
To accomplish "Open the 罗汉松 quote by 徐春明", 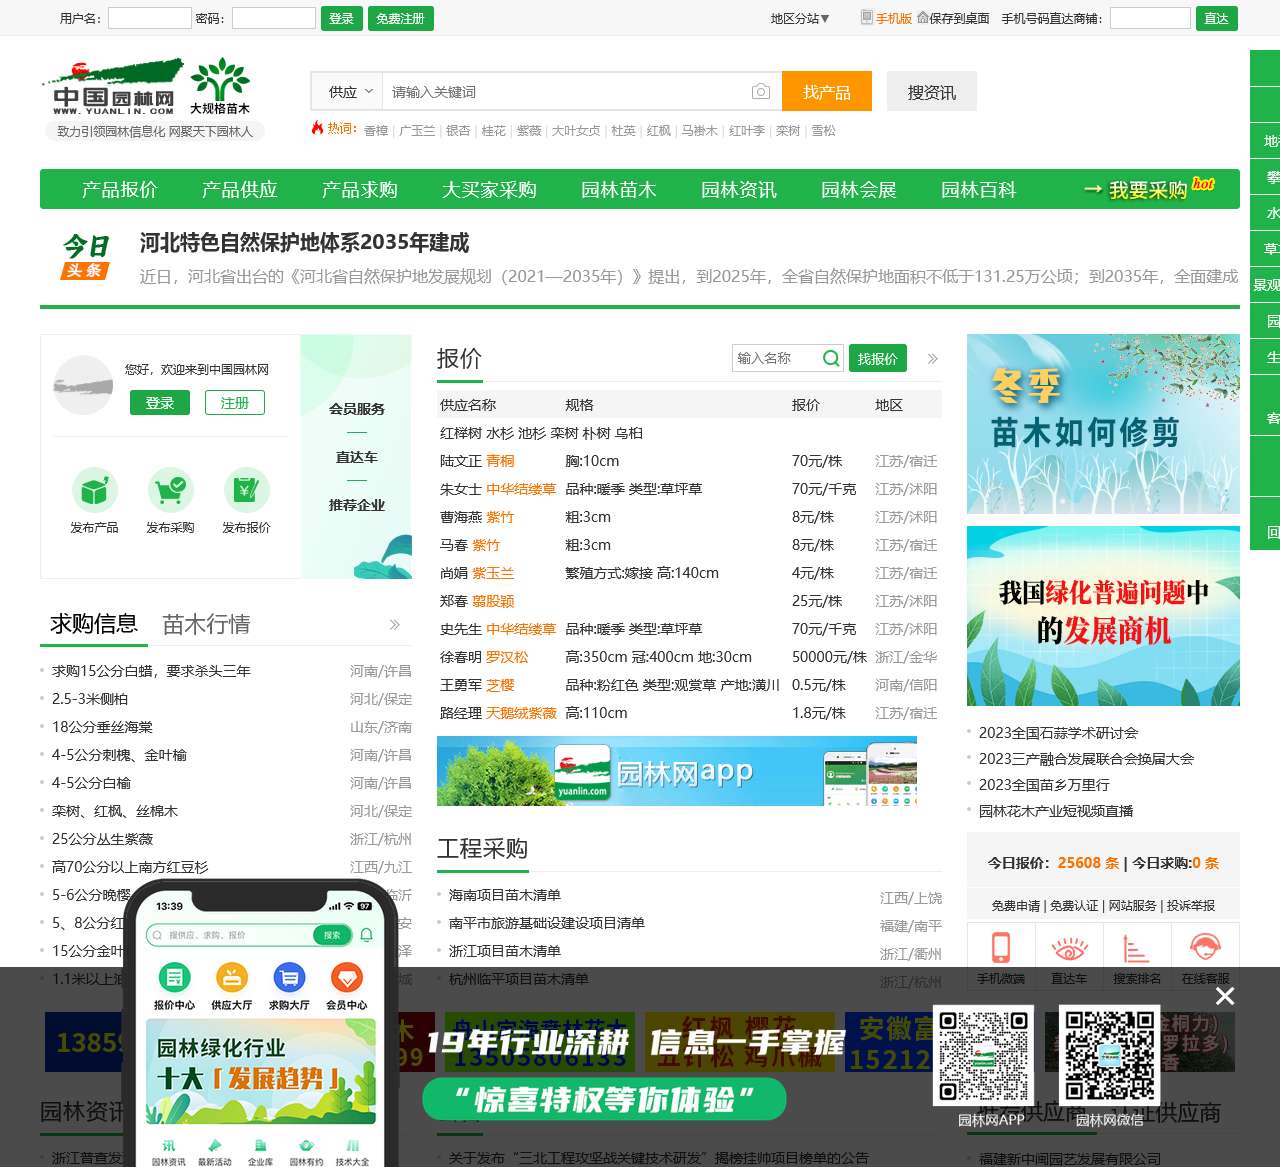I will click(507, 657).
